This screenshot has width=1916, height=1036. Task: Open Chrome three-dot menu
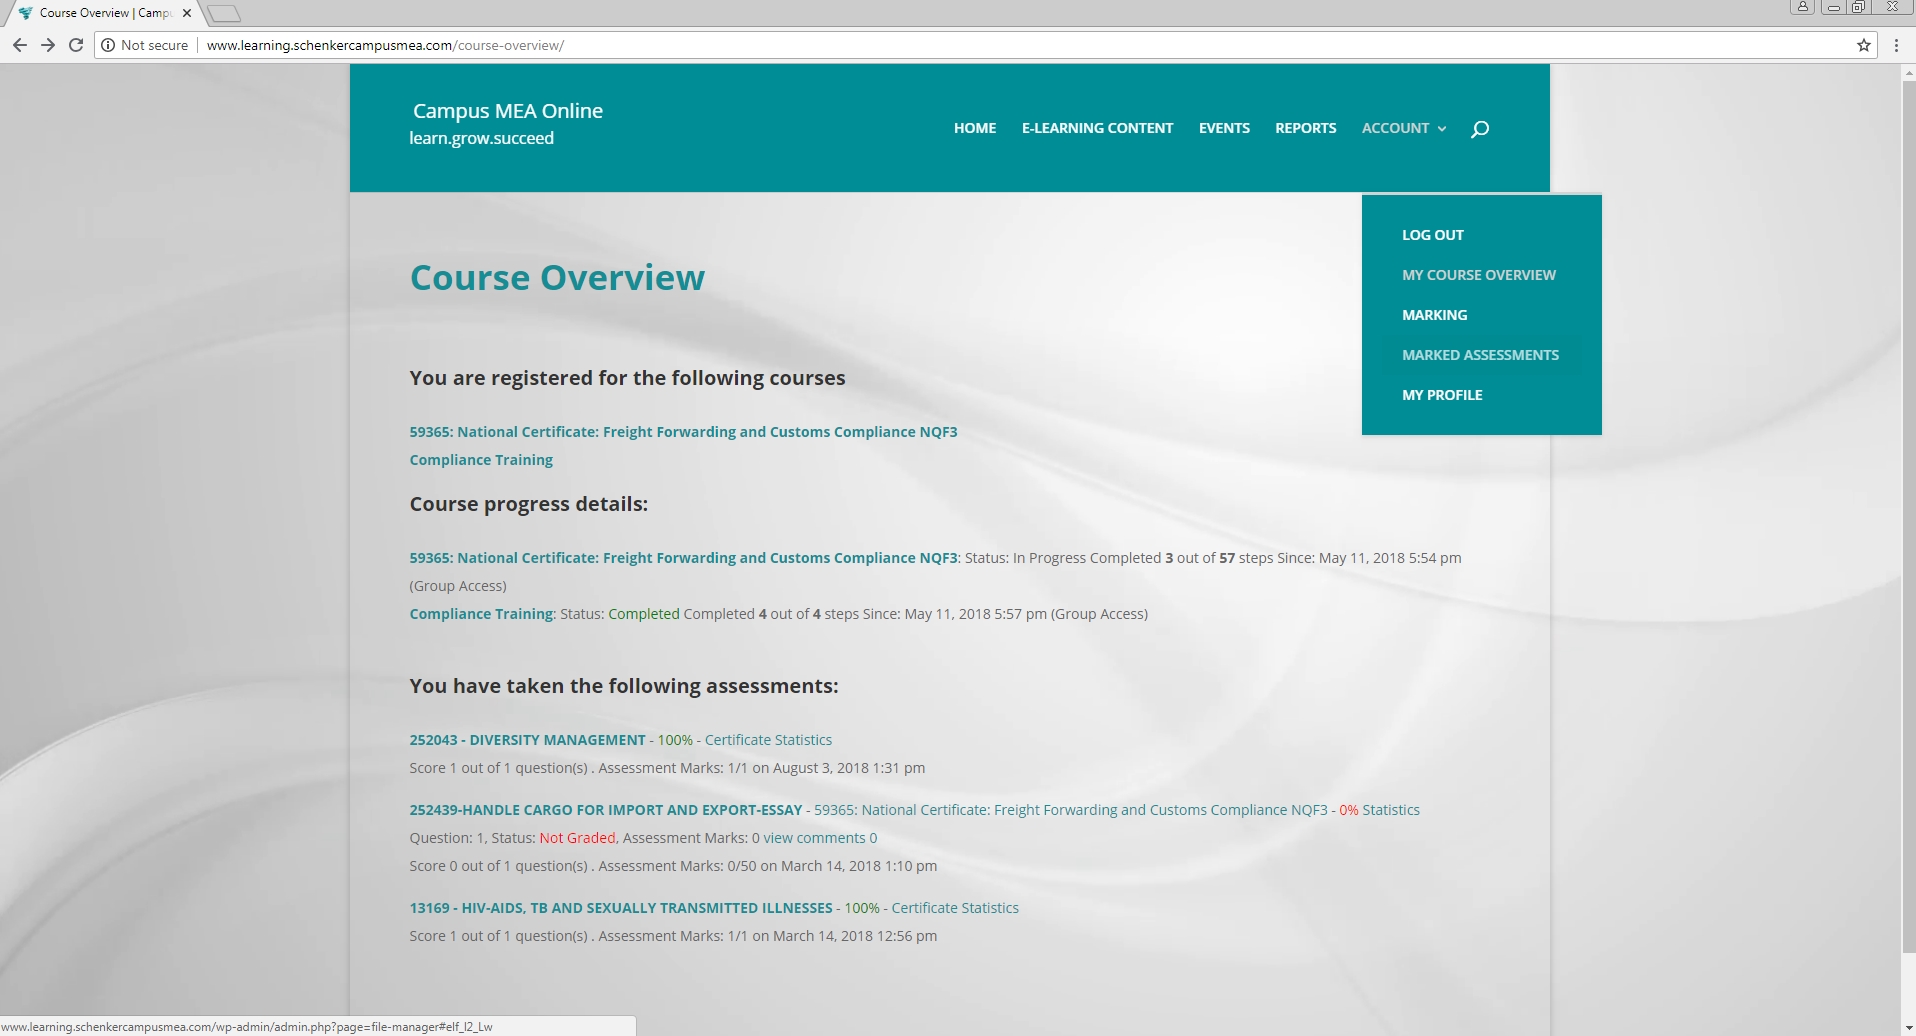click(x=1896, y=45)
